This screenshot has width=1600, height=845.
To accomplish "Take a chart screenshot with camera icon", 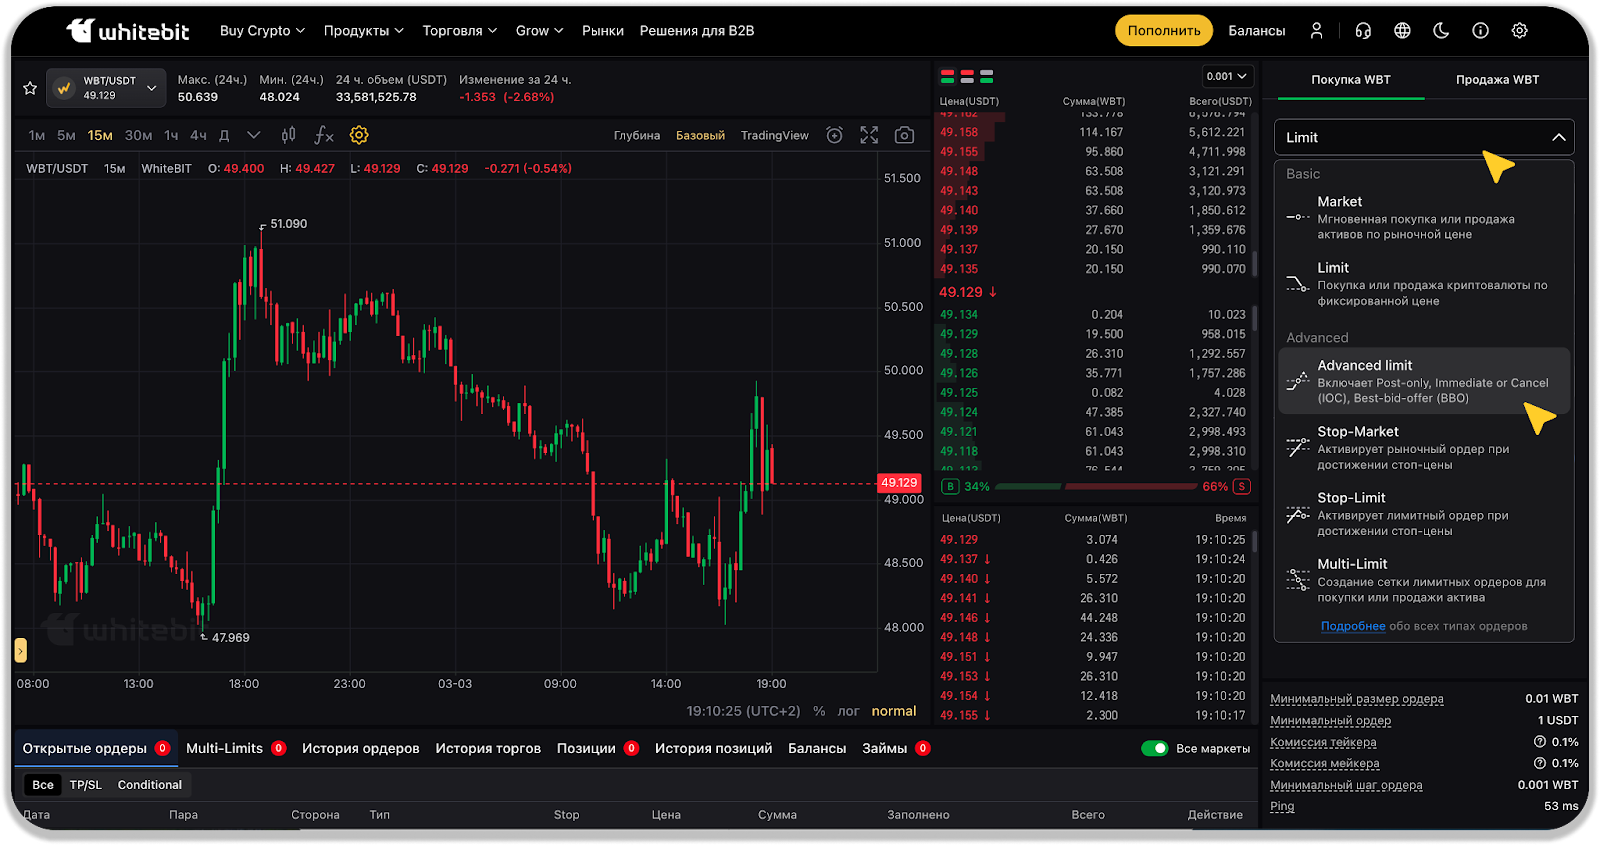I will (904, 135).
